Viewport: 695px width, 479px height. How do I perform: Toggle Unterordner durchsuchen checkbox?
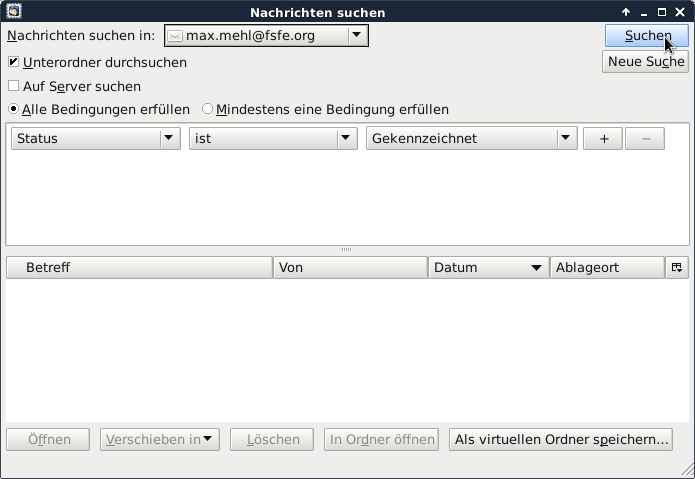coord(14,62)
